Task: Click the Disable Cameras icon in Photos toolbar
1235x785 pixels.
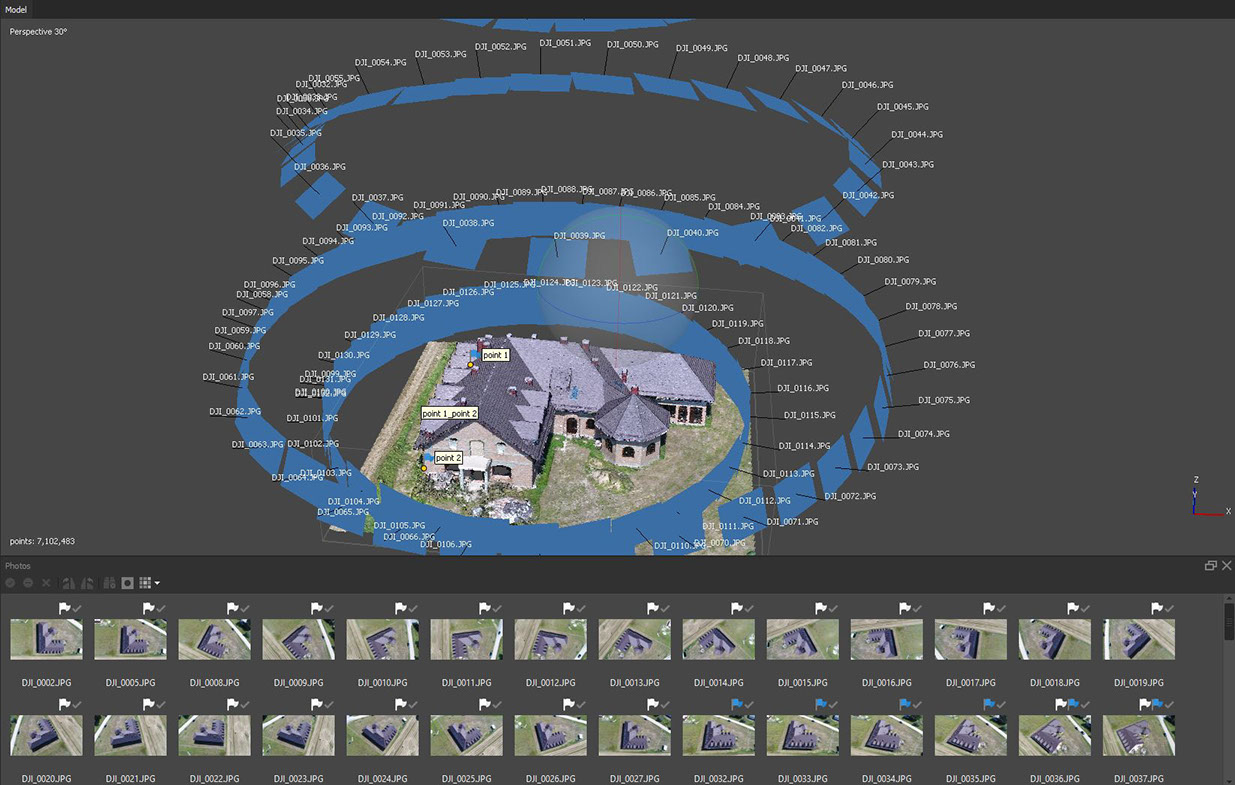Action: [28, 583]
